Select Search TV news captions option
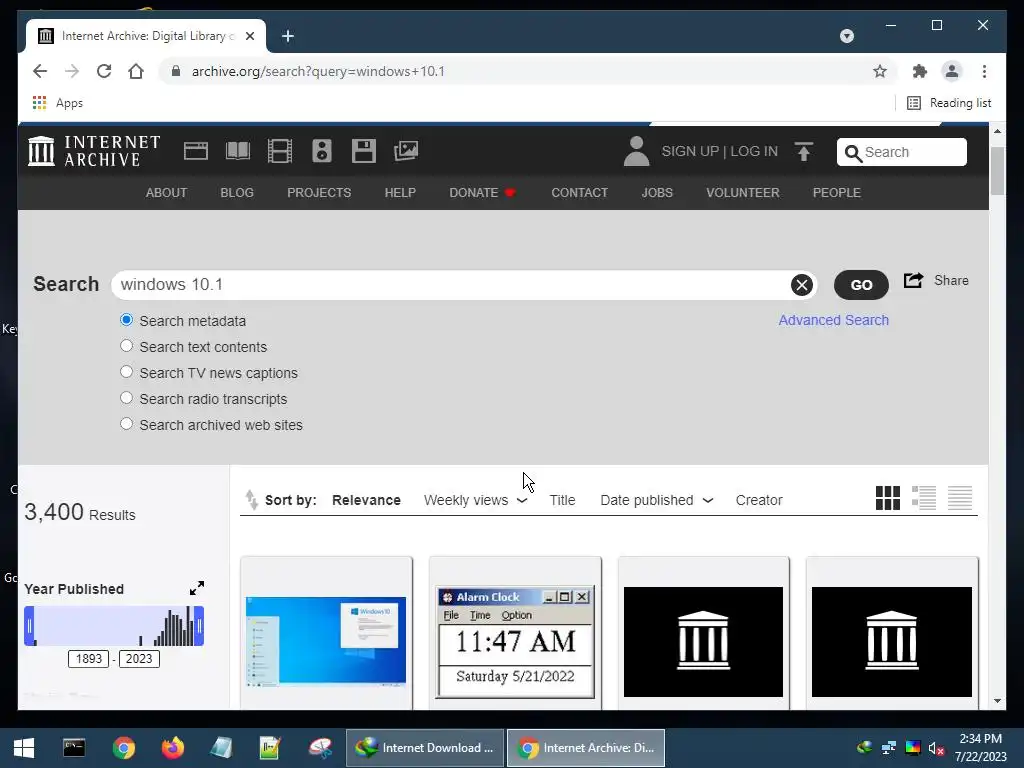This screenshot has width=1024, height=768. [x=127, y=372]
